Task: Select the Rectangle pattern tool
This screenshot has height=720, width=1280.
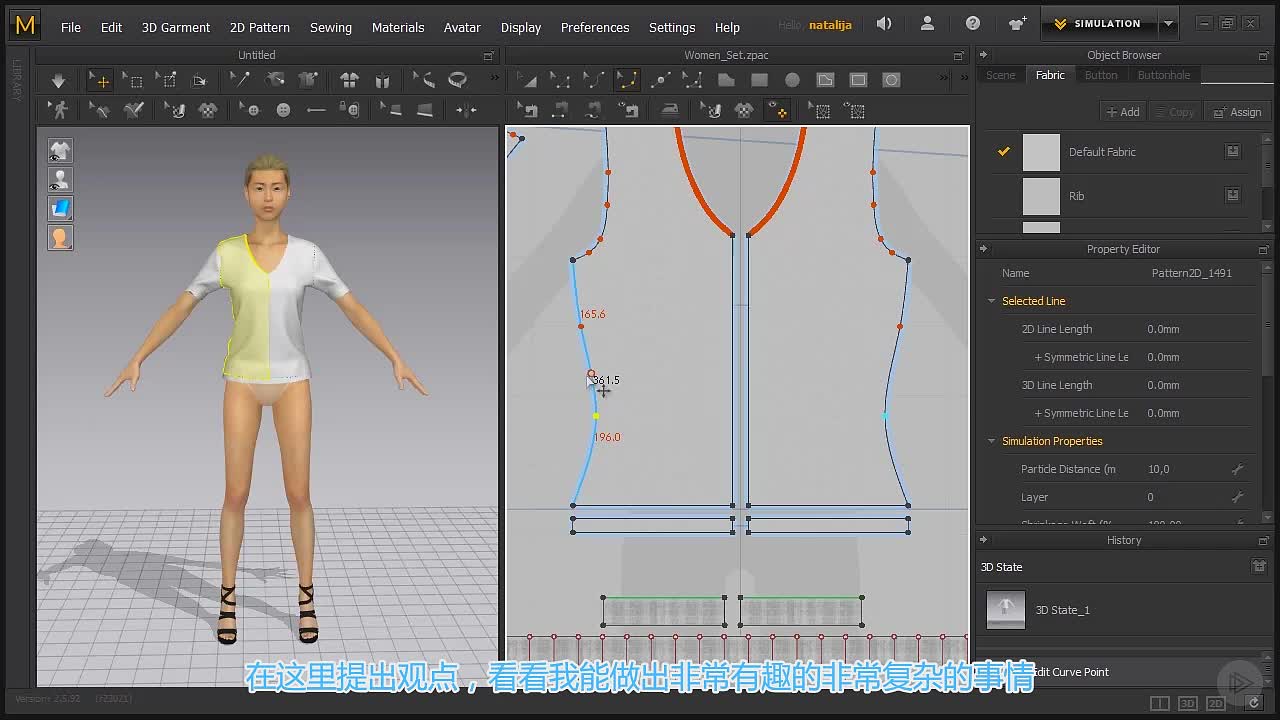Action: [x=760, y=80]
